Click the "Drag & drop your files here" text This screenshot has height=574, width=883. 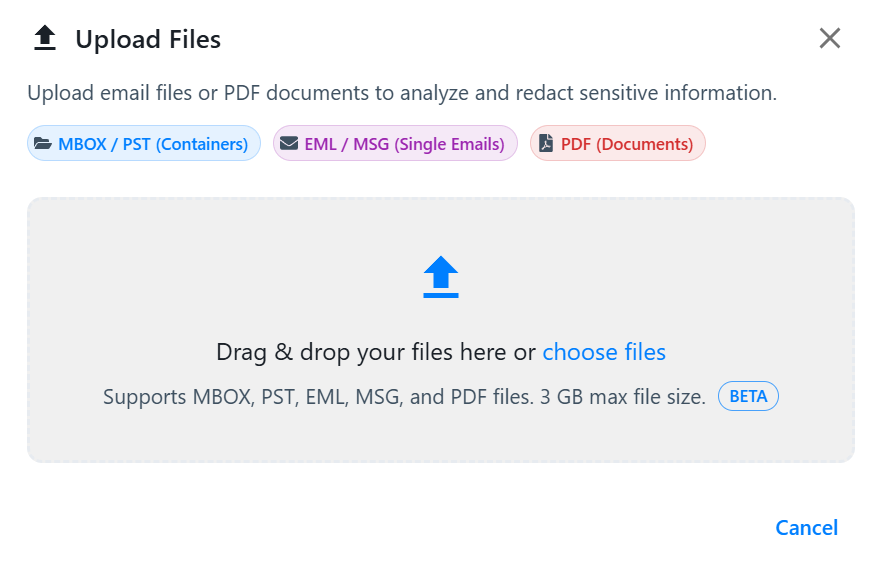[x=376, y=352]
